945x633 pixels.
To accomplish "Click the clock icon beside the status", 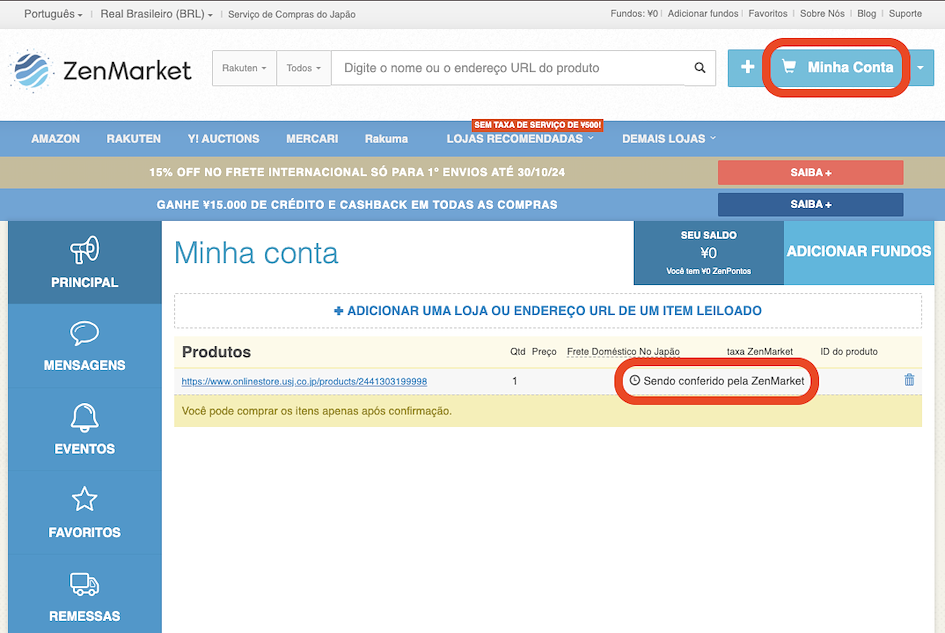I will [635, 380].
